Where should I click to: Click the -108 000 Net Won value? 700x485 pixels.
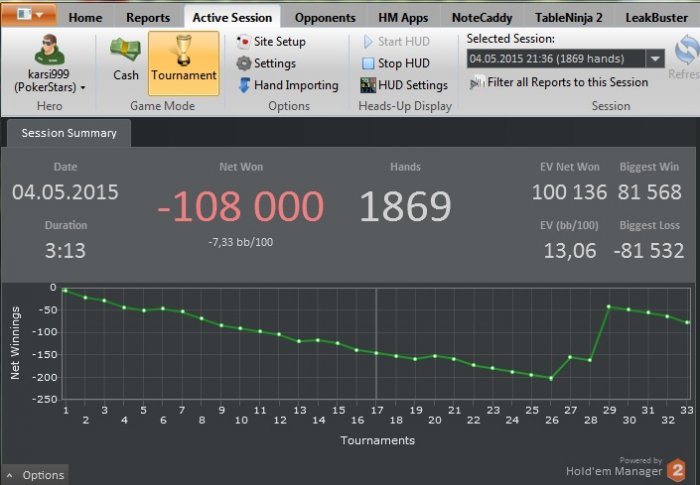point(241,206)
